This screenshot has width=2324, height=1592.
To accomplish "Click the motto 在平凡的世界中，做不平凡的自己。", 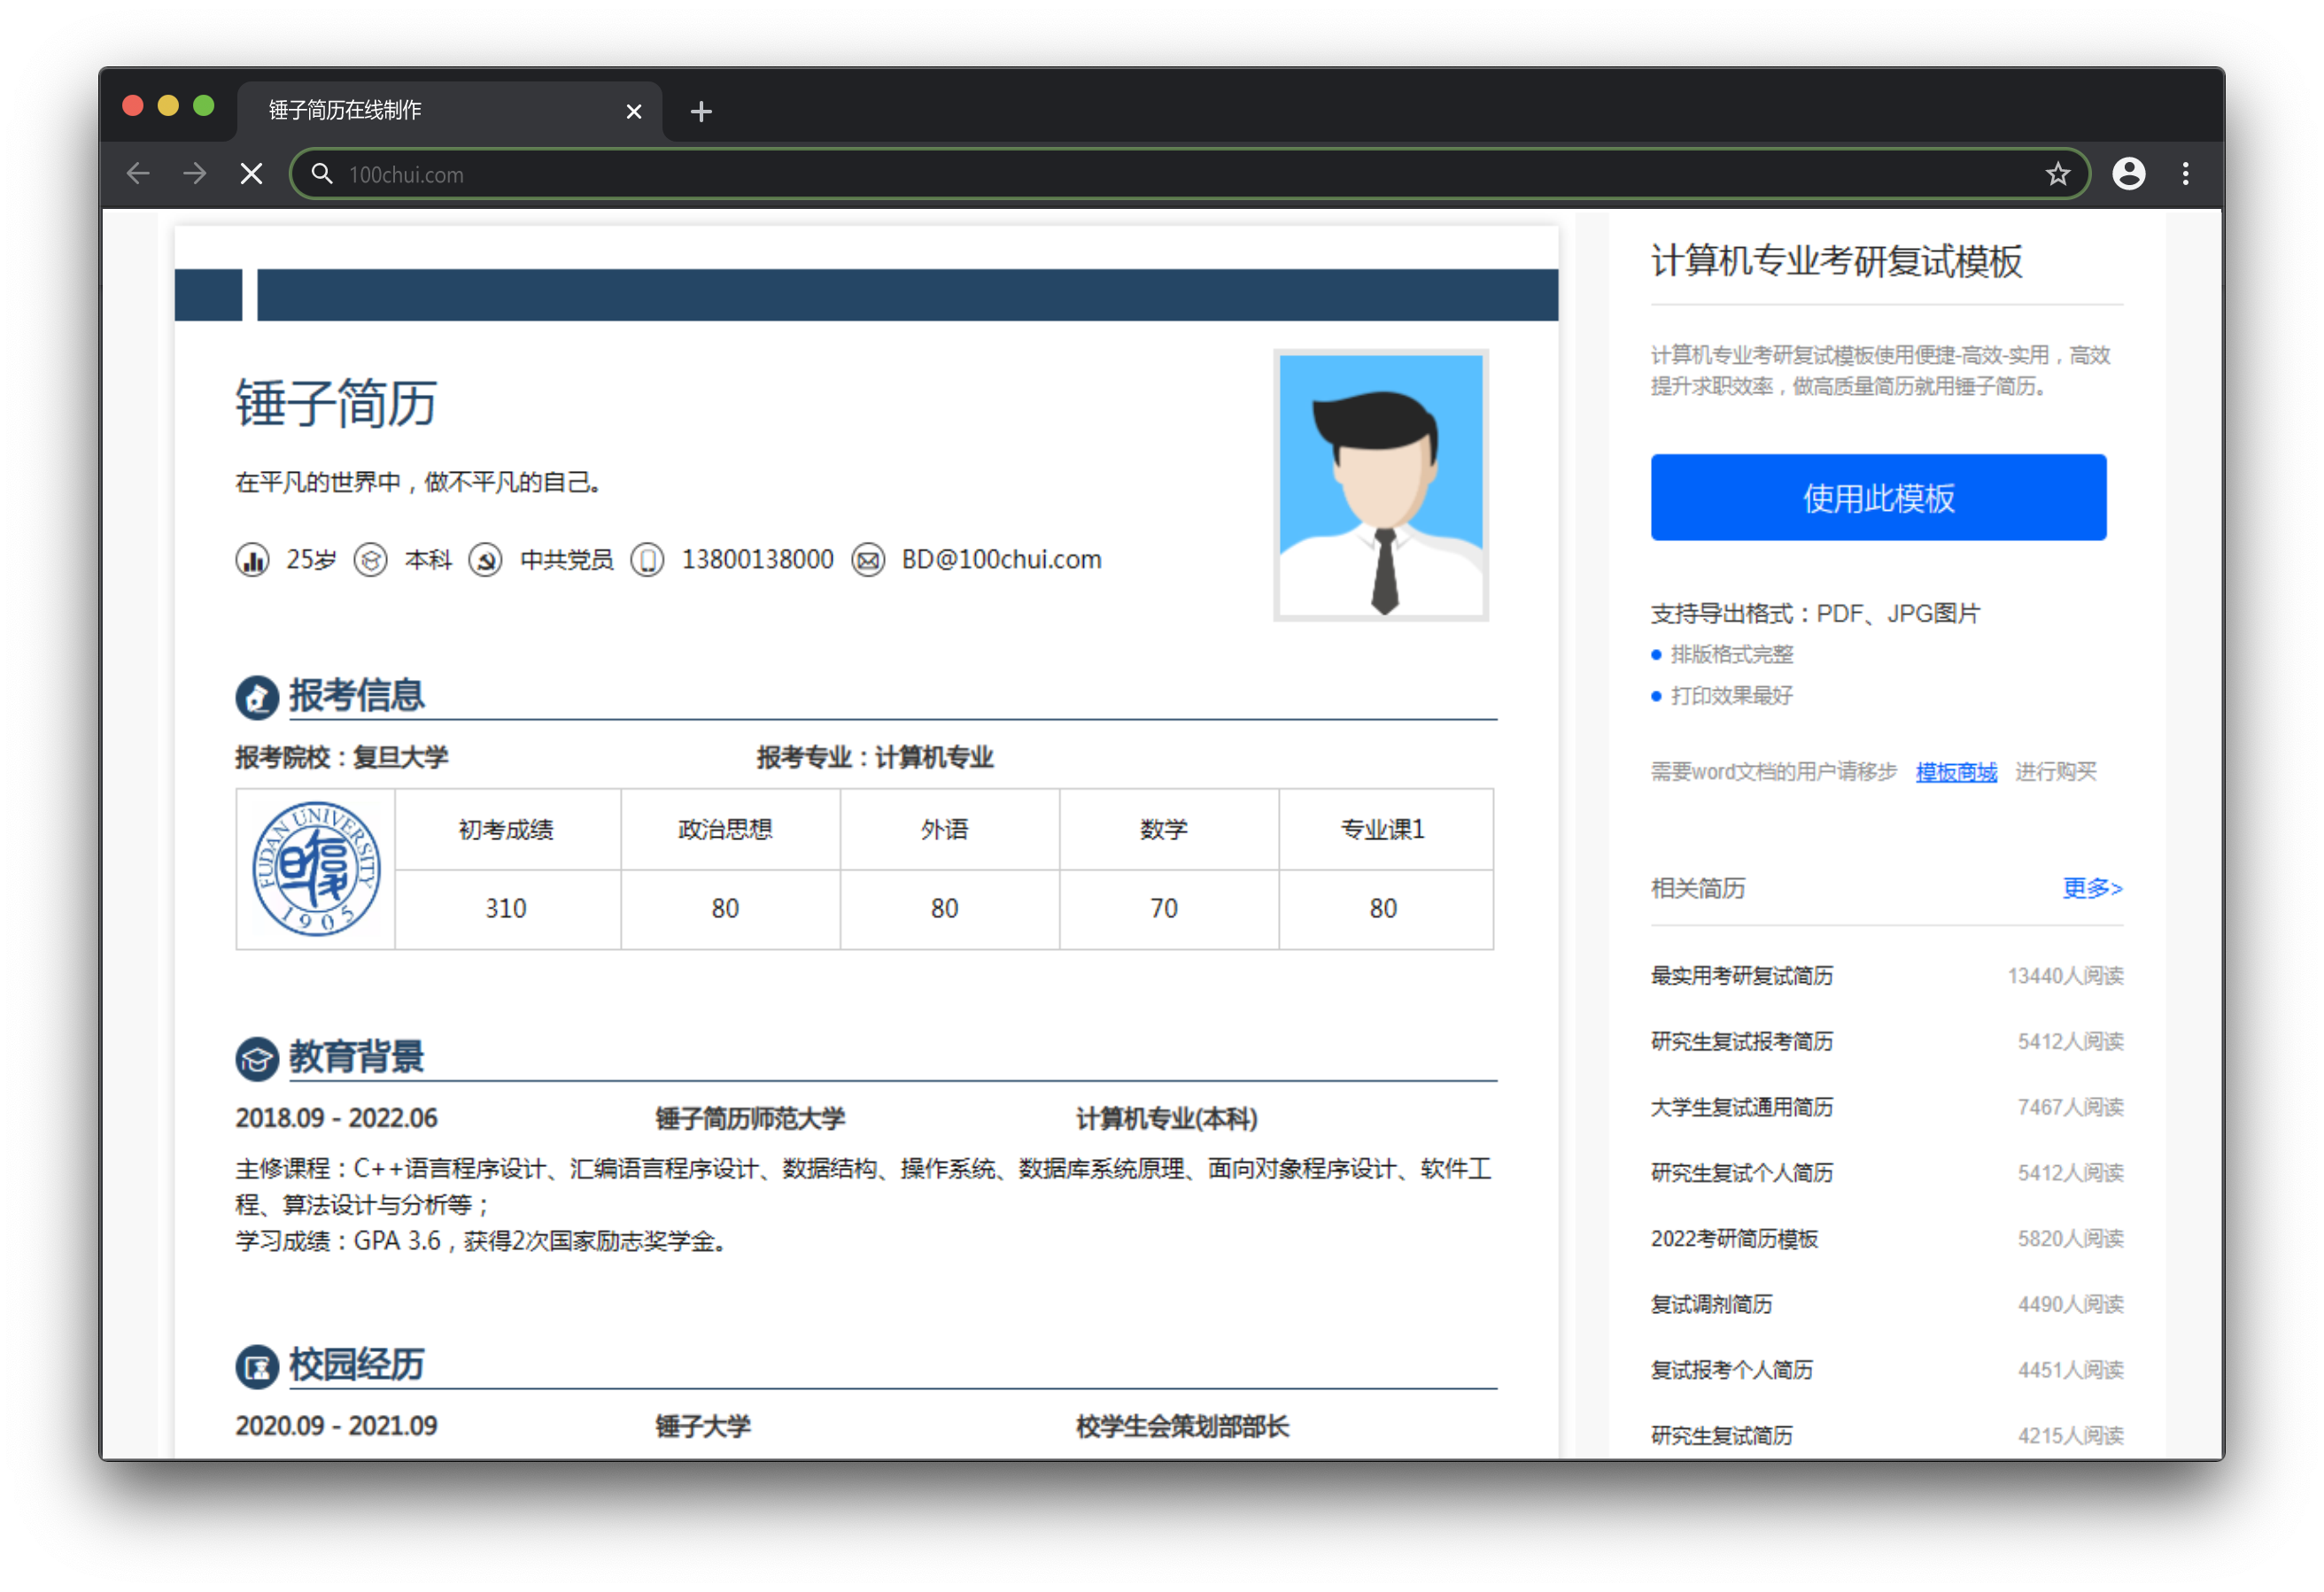I will [419, 483].
